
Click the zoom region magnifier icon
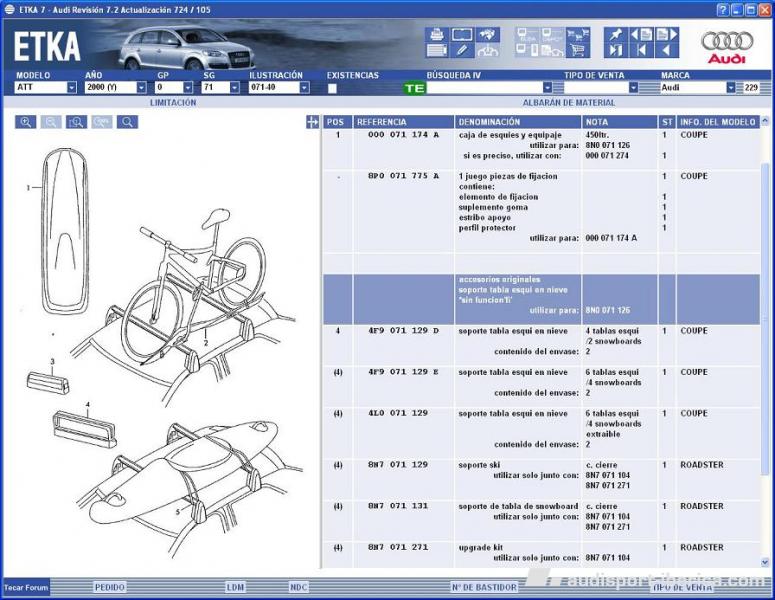77,122
